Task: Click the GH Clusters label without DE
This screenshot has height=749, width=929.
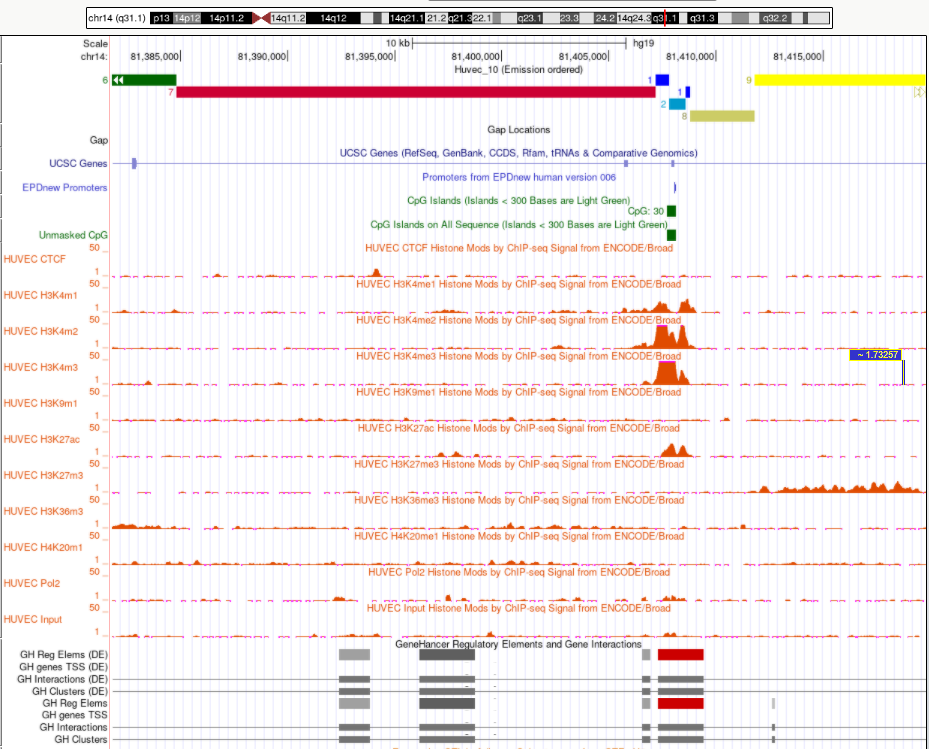Action: [x=81, y=740]
